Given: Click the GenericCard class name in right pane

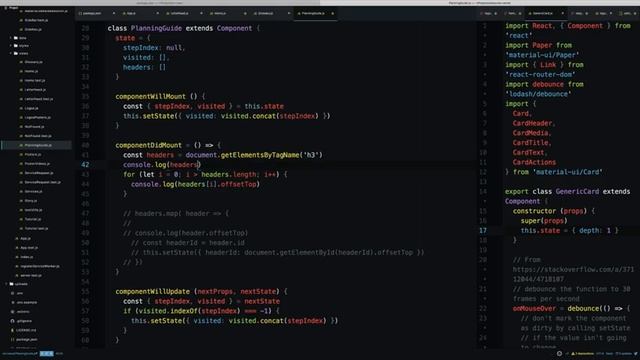Looking at the screenshot, I should [577, 191].
